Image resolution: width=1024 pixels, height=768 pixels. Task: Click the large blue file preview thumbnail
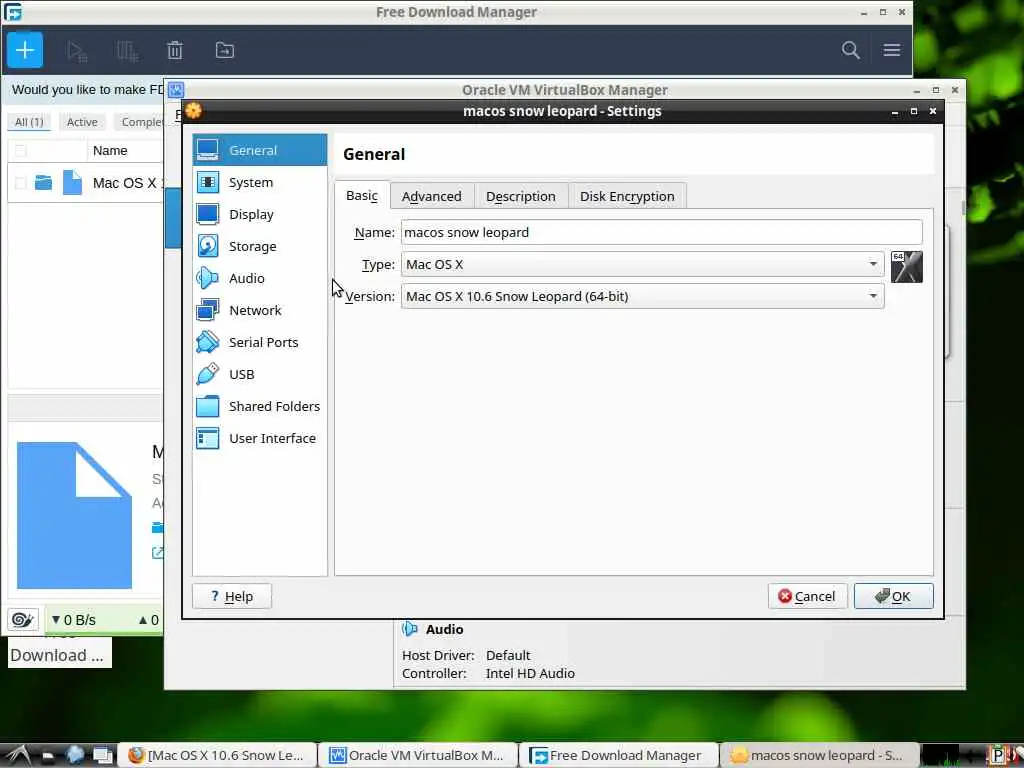74,515
